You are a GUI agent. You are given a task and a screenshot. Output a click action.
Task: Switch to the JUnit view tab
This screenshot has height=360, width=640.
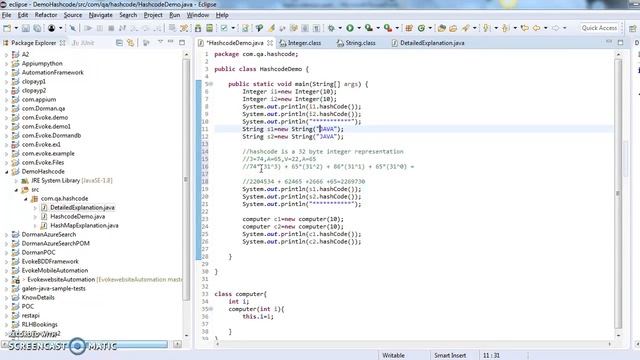tap(83, 43)
